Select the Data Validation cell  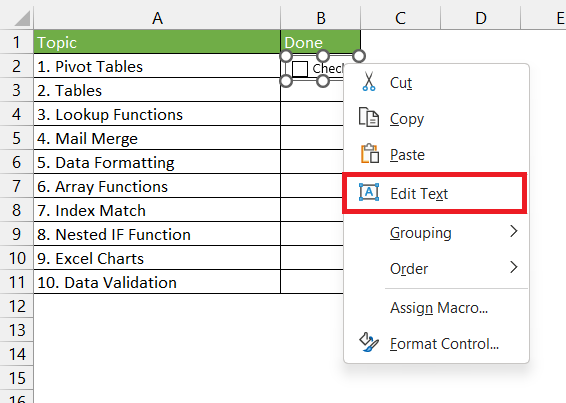click(x=157, y=282)
